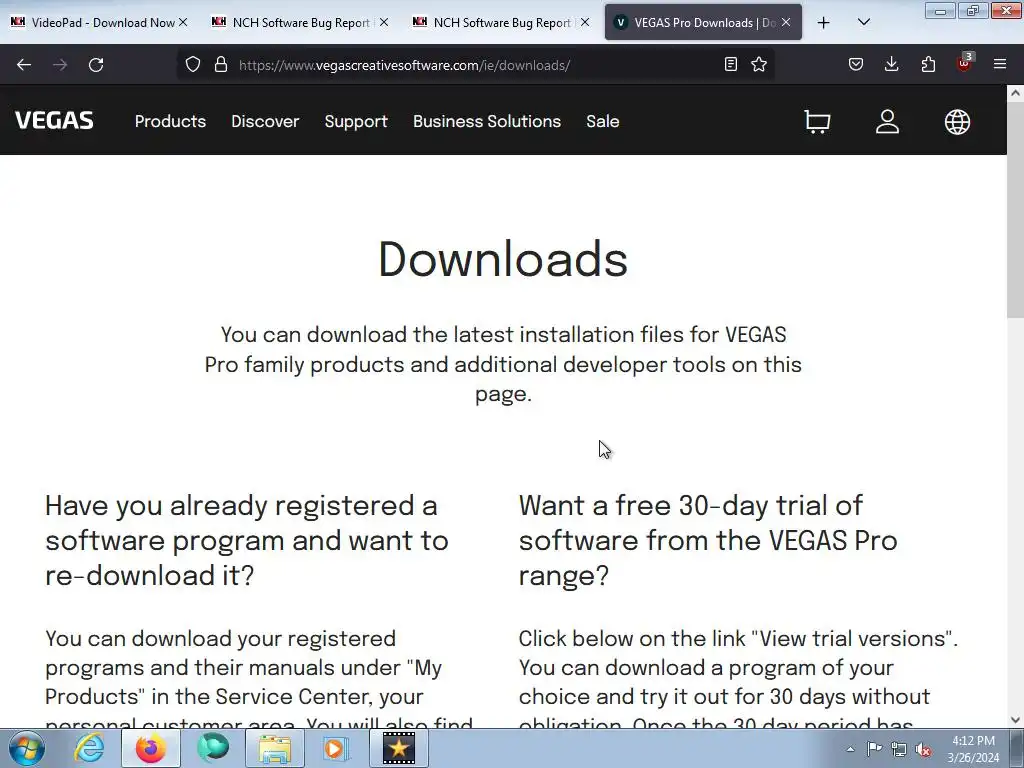Open the Sale link in navigation
The height and width of the screenshot is (768, 1024).
tap(602, 121)
